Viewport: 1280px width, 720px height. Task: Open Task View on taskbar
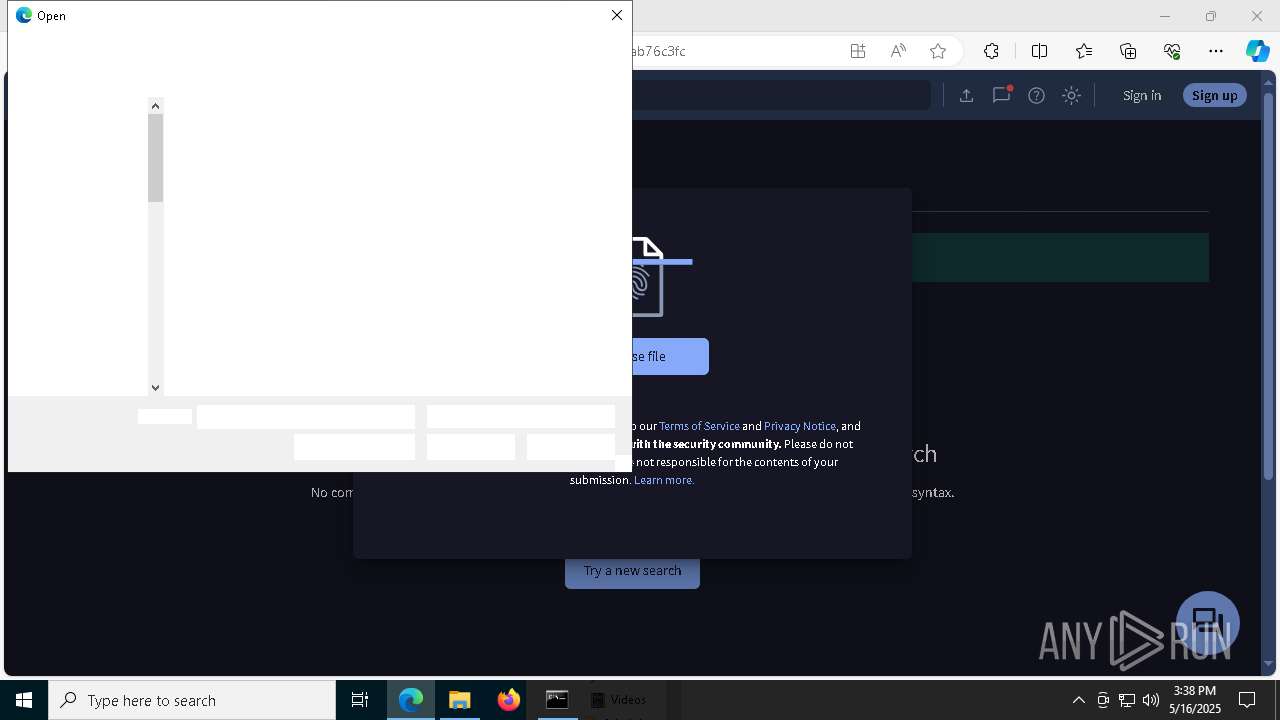(360, 700)
